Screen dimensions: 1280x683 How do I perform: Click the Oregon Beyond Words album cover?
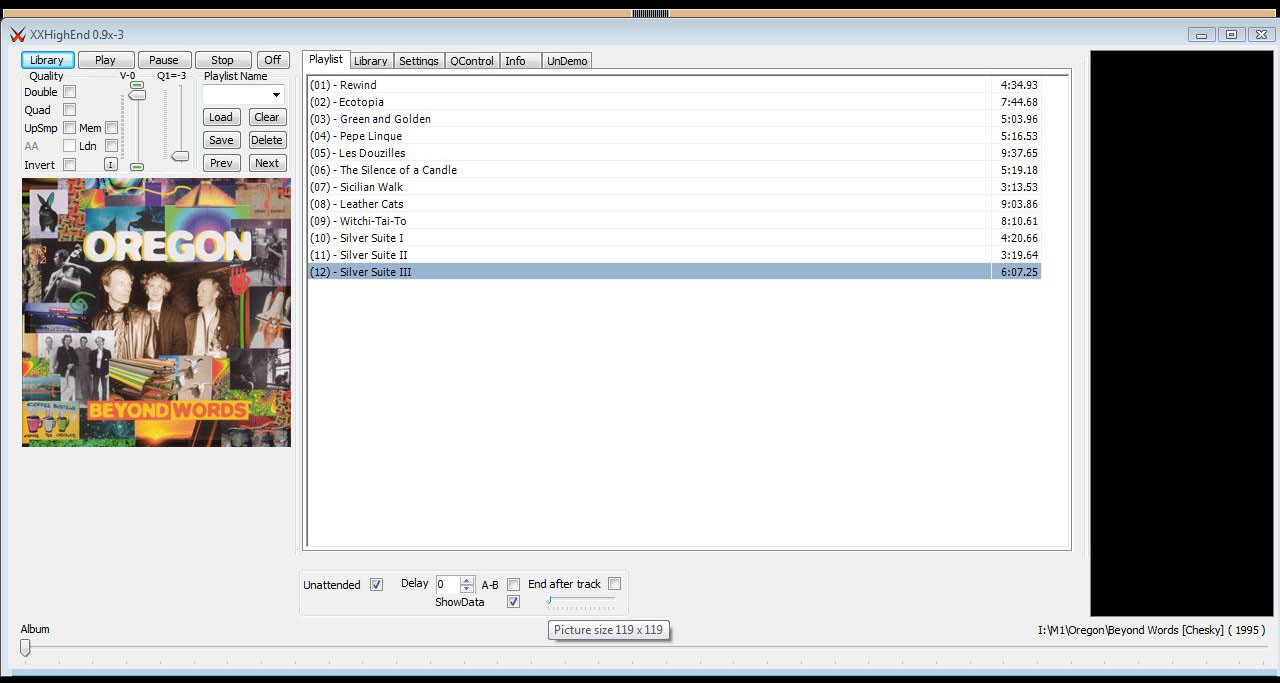click(156, 312)
